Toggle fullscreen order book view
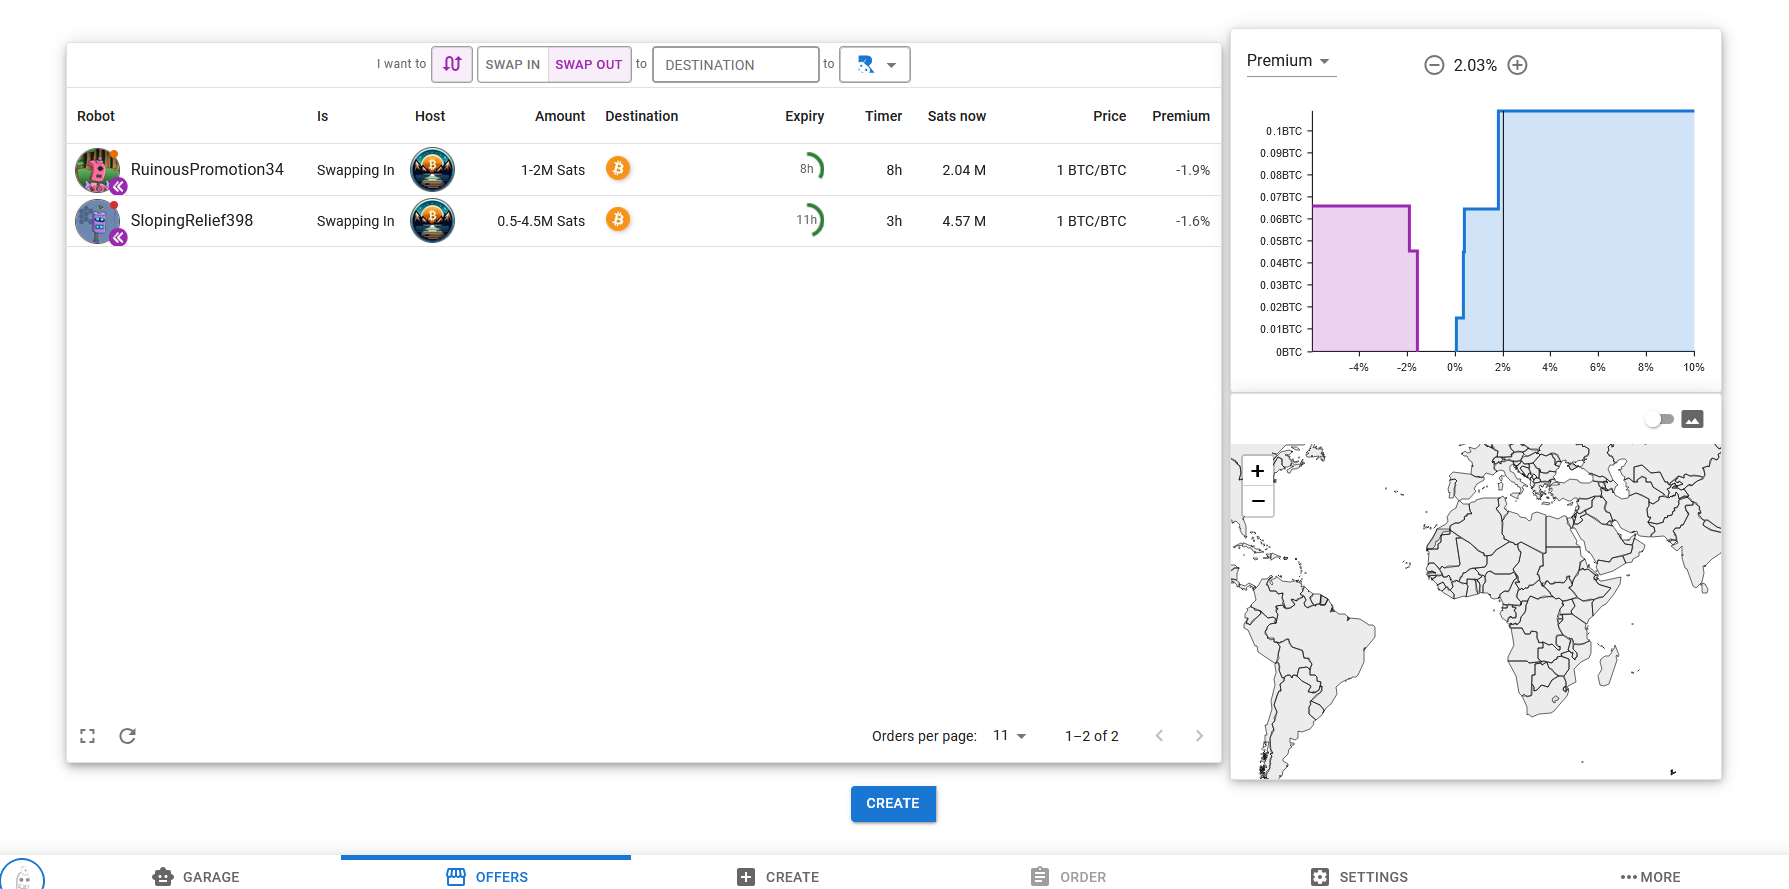The width and height of the screenshot is (1789, 889). (88, 736)
